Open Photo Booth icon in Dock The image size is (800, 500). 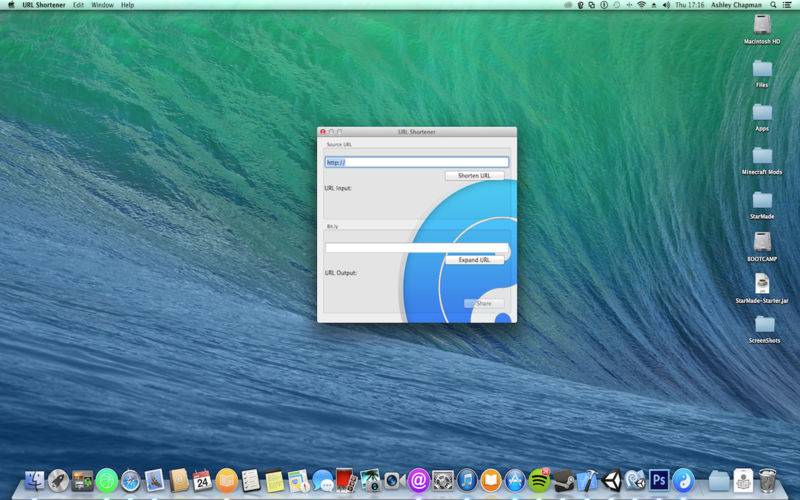click(x=346, y=481)
